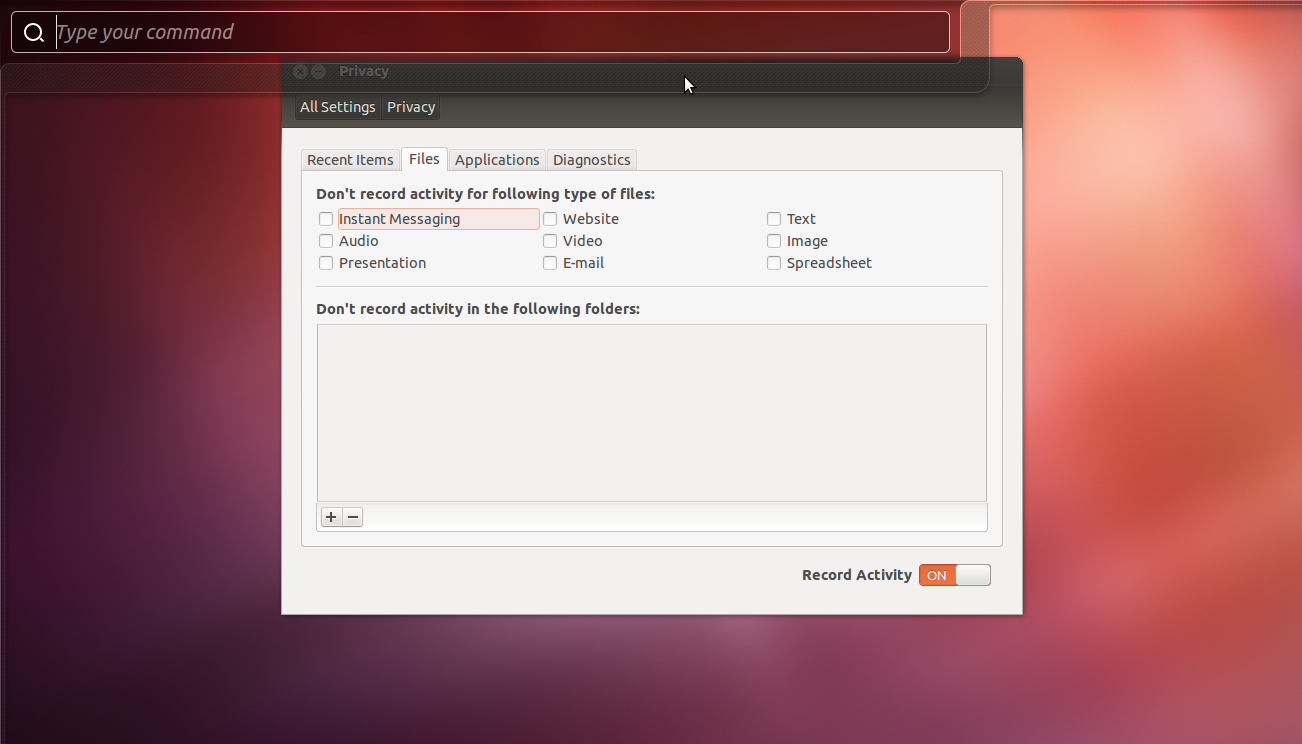Image resolution: width=1302 pixels, height=744 pixels.
Task: Minimize the Privacy window
Action: (319, 71)
